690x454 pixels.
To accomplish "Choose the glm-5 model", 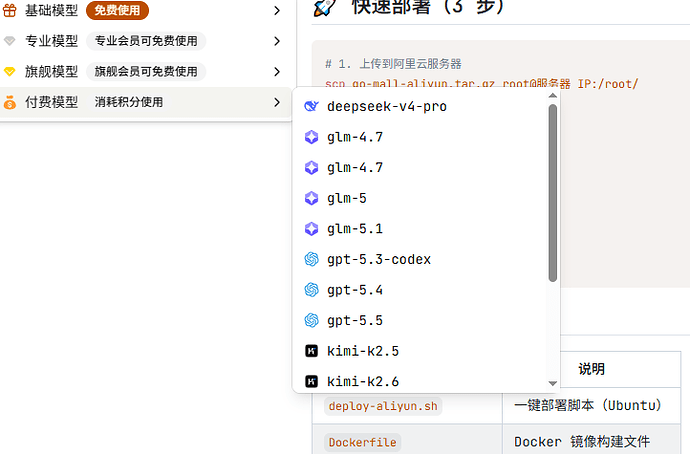I will [420, 198].
